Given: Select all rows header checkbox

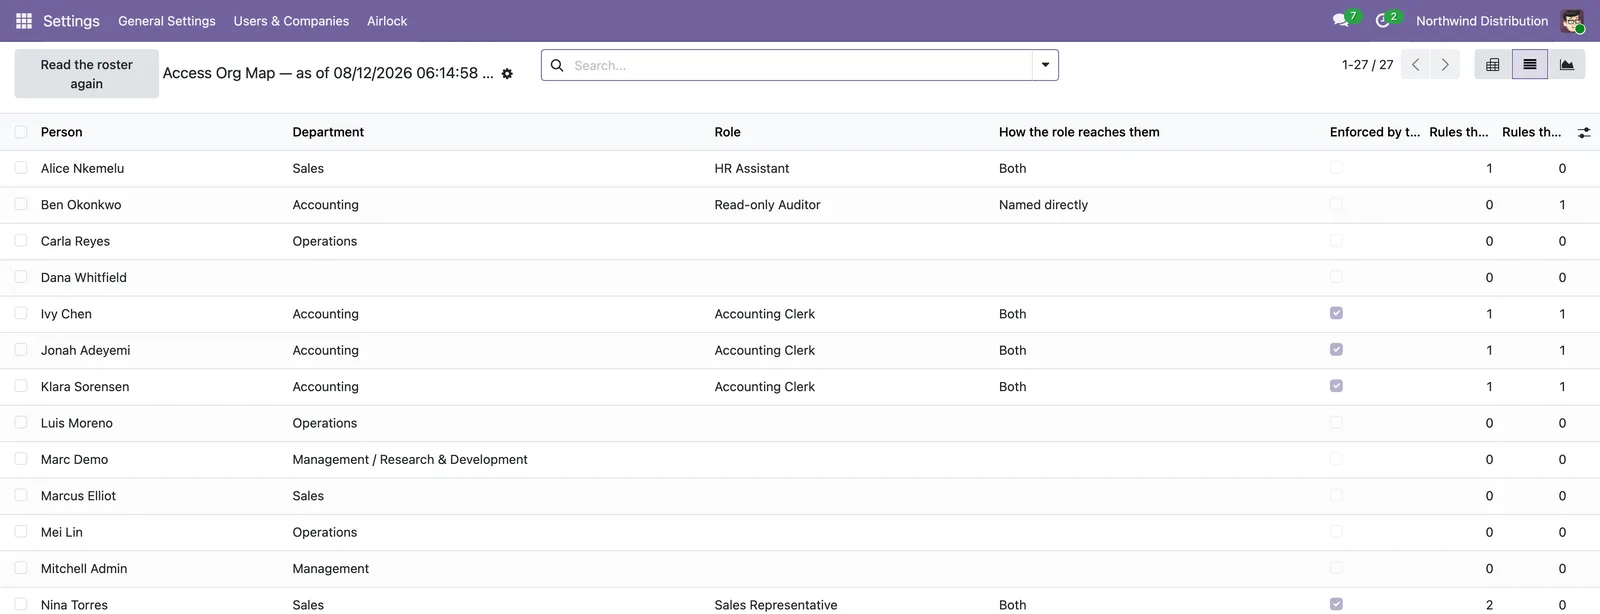Looking at the screenshot, I should [x=21, y=132].
